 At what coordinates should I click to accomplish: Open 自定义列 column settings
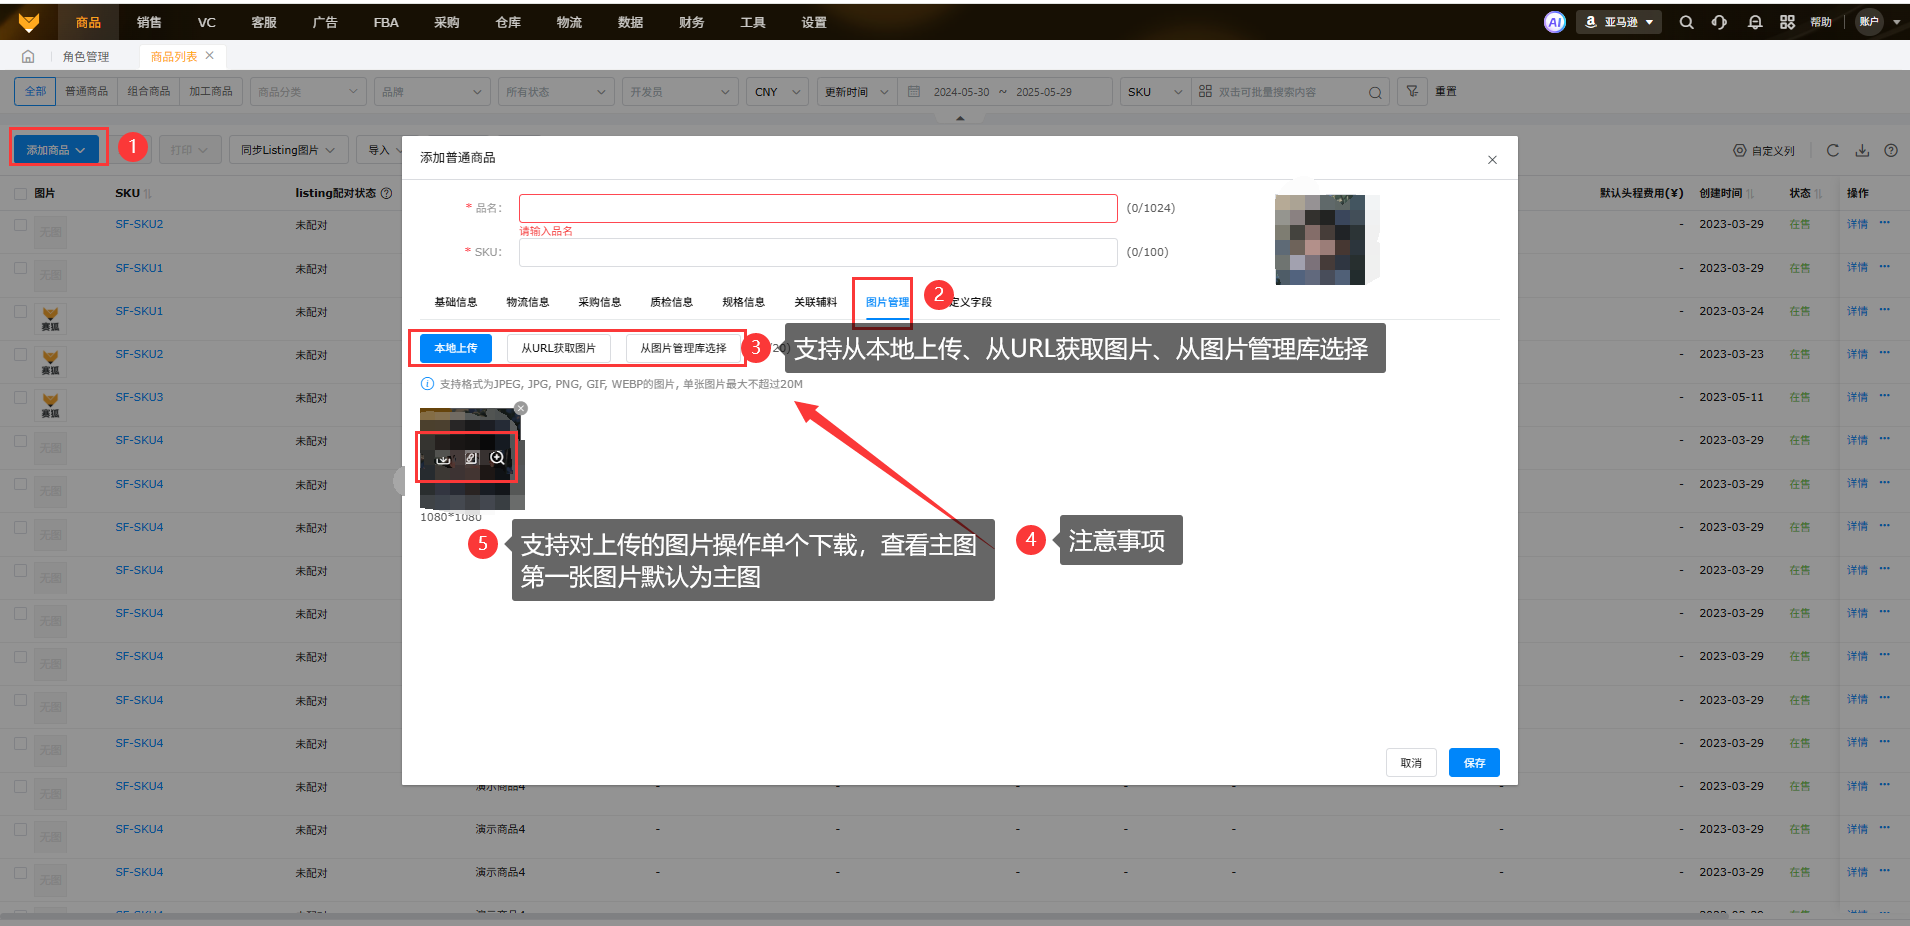tap(1764, 151)
